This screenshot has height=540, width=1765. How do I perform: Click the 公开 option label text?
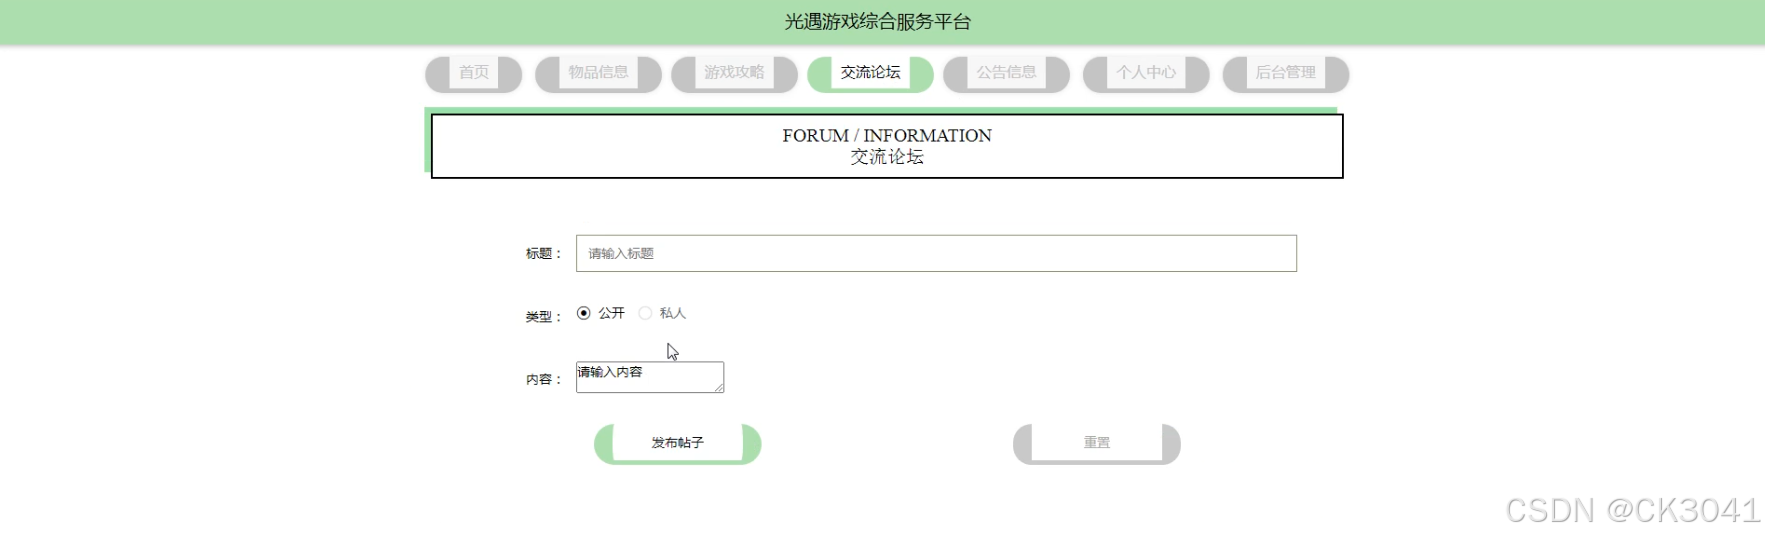pos(611,313)
